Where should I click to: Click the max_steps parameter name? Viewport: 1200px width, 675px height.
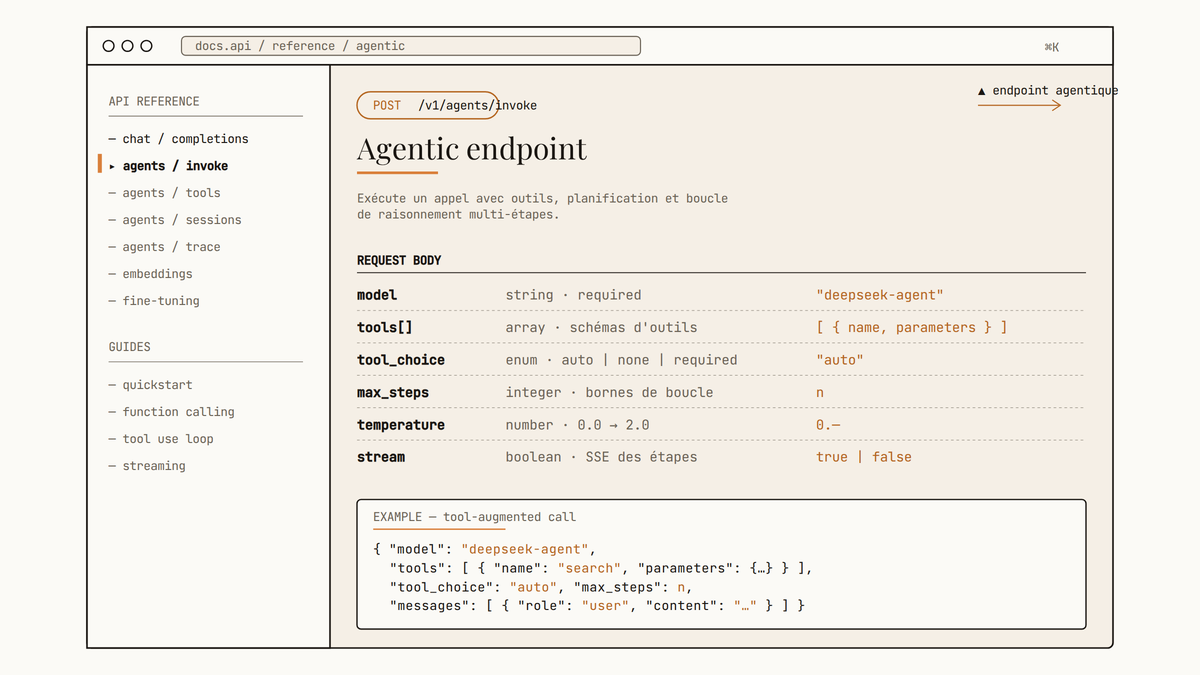(393, 393)
